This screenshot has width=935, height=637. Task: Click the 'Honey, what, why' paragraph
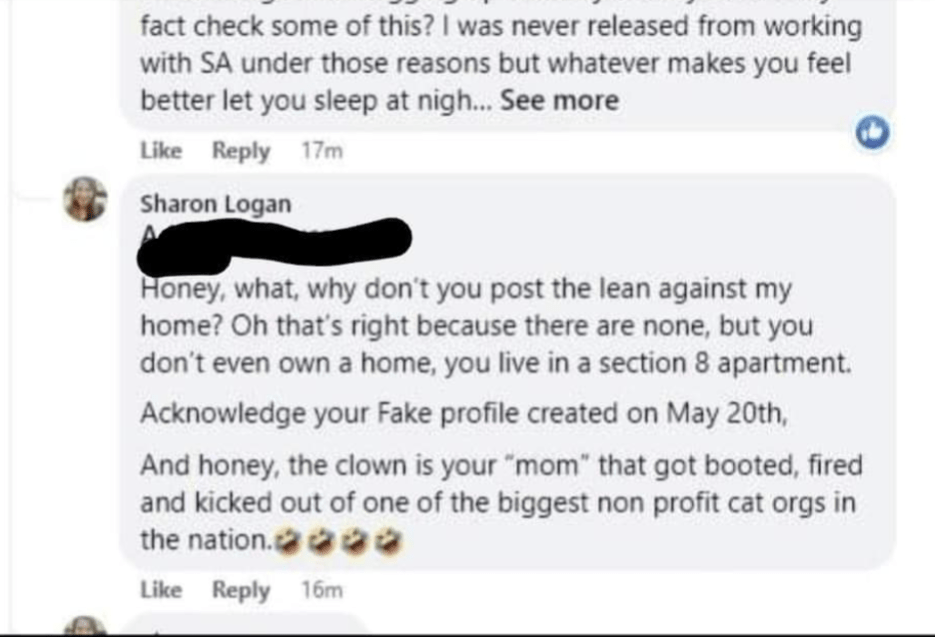[x=467, y=290]
